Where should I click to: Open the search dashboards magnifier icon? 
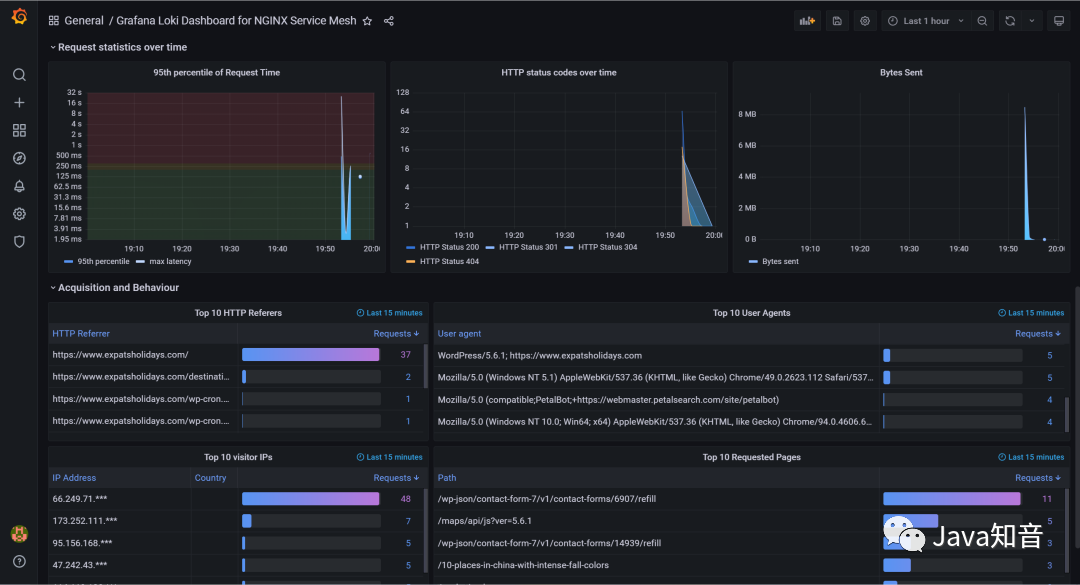coord(19,74)
